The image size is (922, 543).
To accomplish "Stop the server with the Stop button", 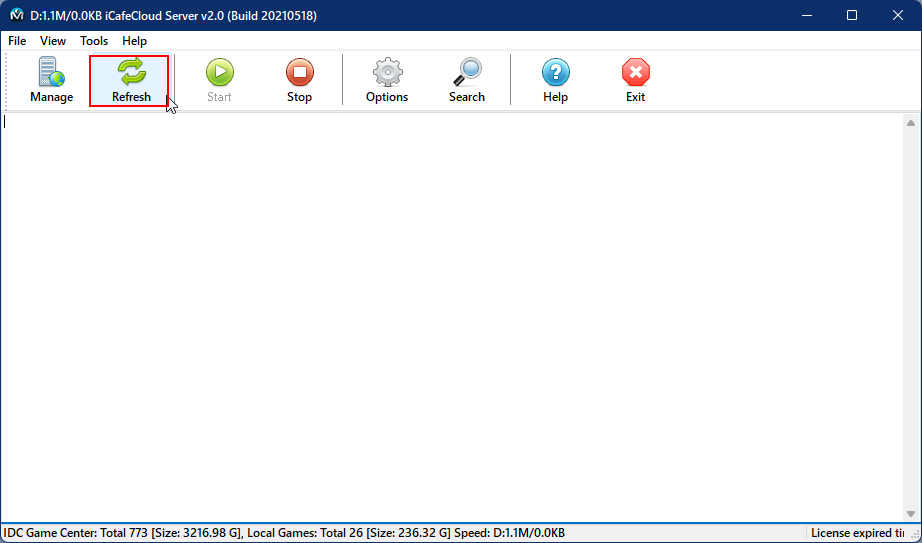I will (x=299, y=80).
